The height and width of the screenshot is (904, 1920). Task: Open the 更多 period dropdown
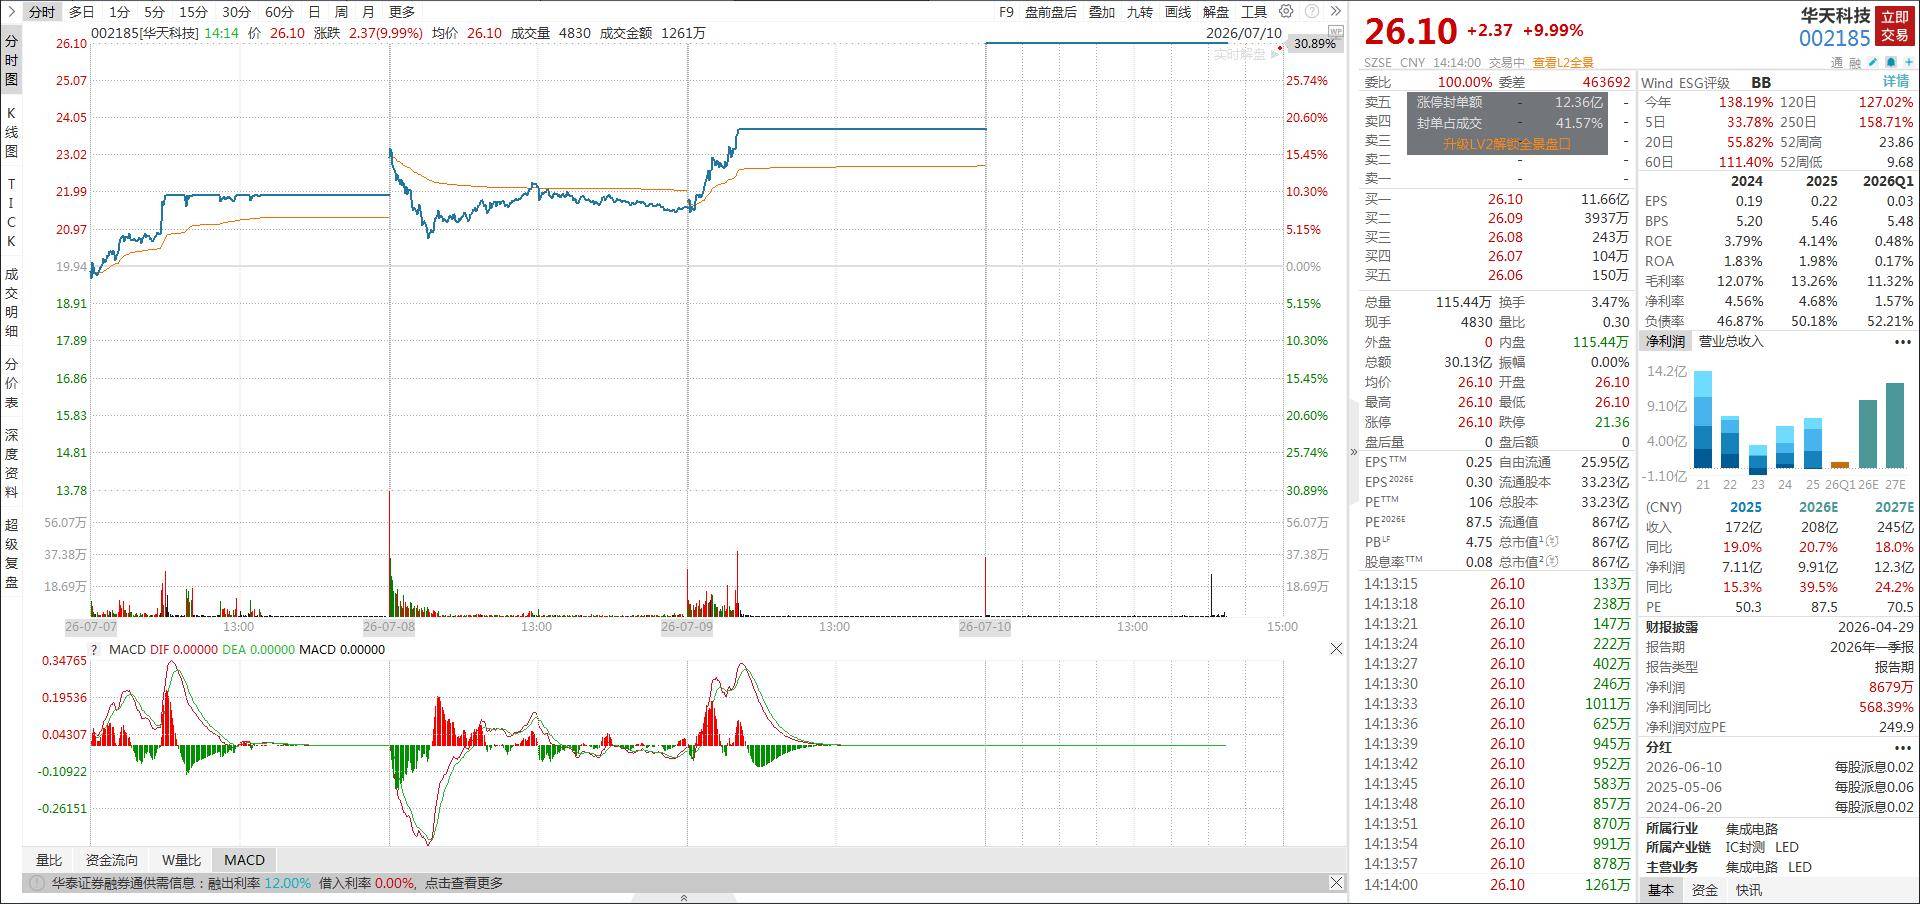coord(402,12)
